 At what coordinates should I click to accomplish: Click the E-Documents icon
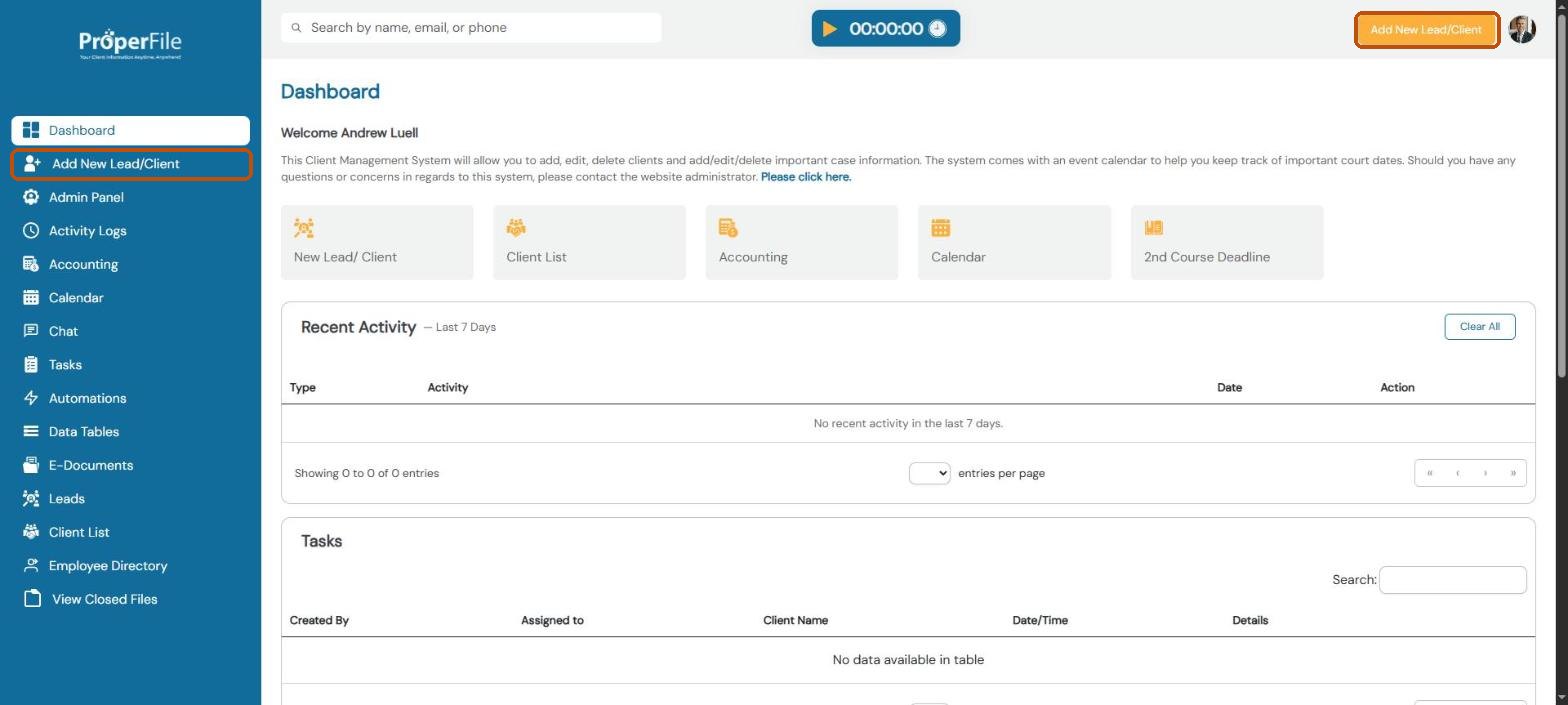pyautogui.click(x=31, y=465)
